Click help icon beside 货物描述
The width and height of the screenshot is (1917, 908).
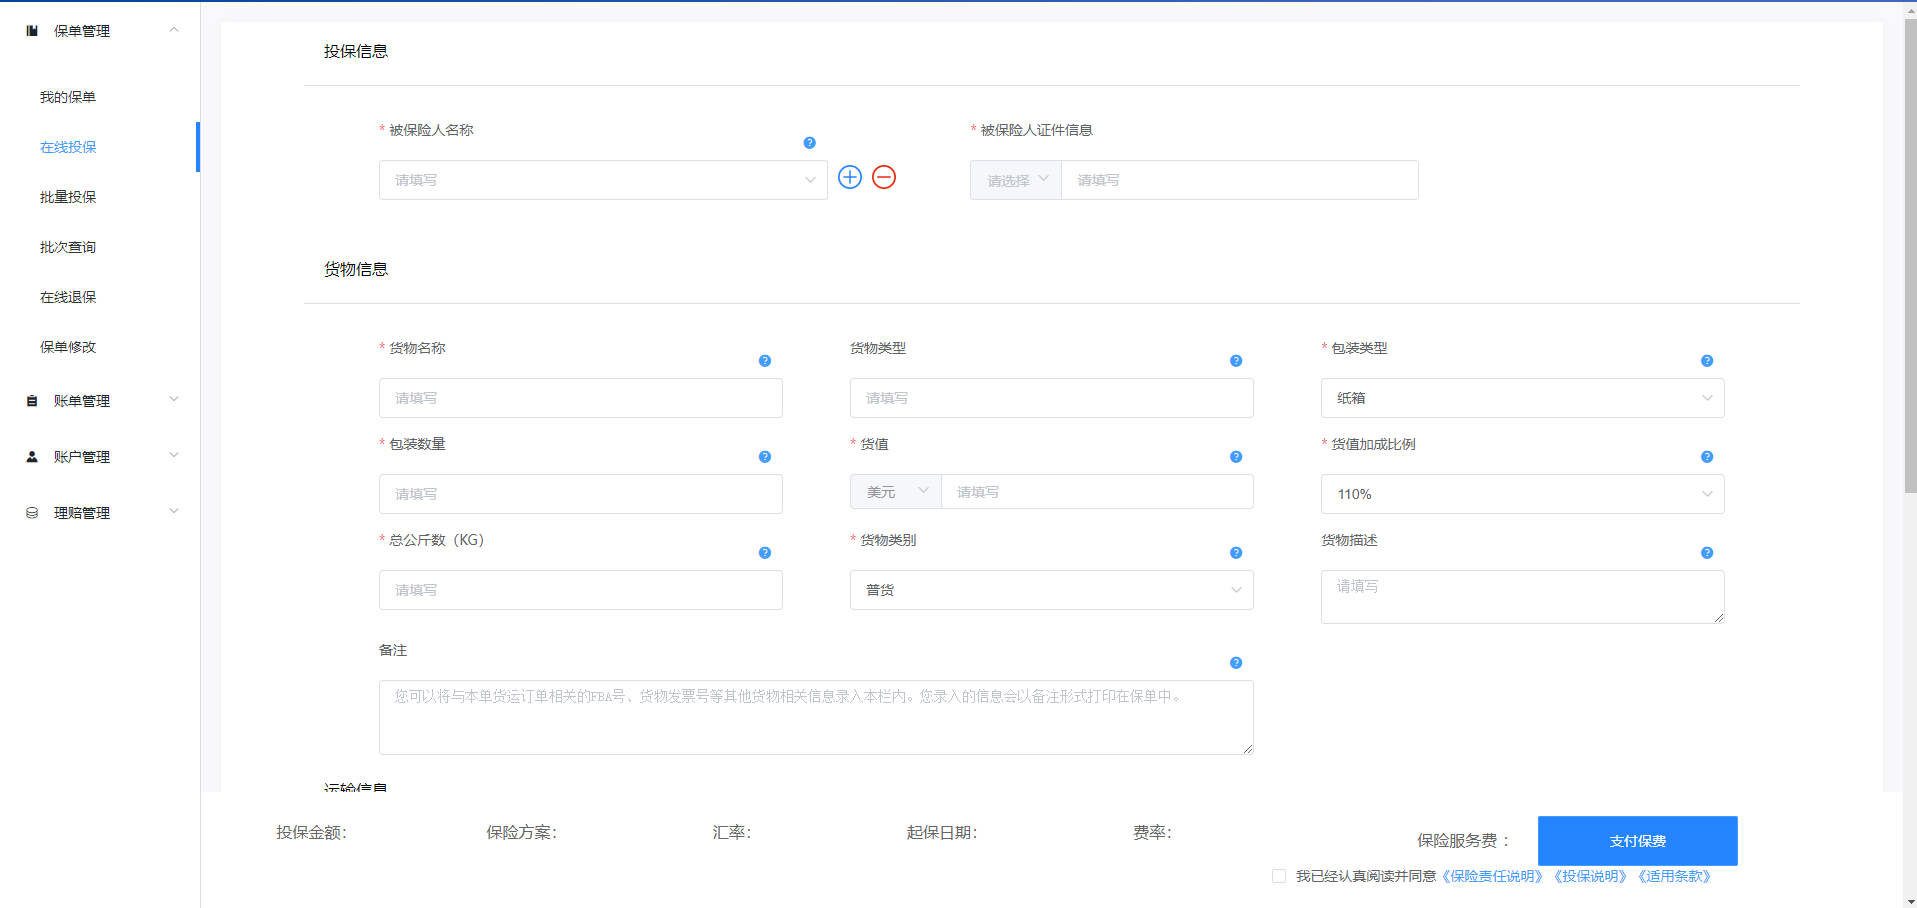coord(1707,553)
